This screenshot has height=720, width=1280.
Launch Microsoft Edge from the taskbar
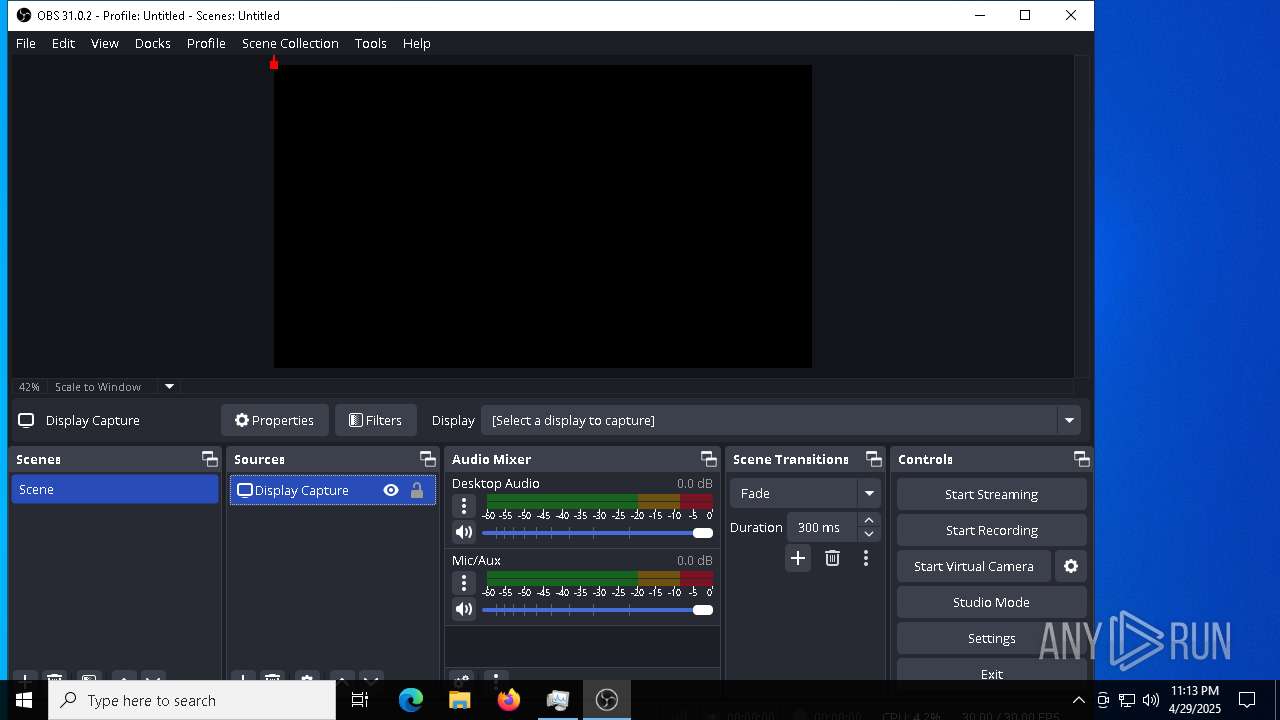click(x=411, y=700)
